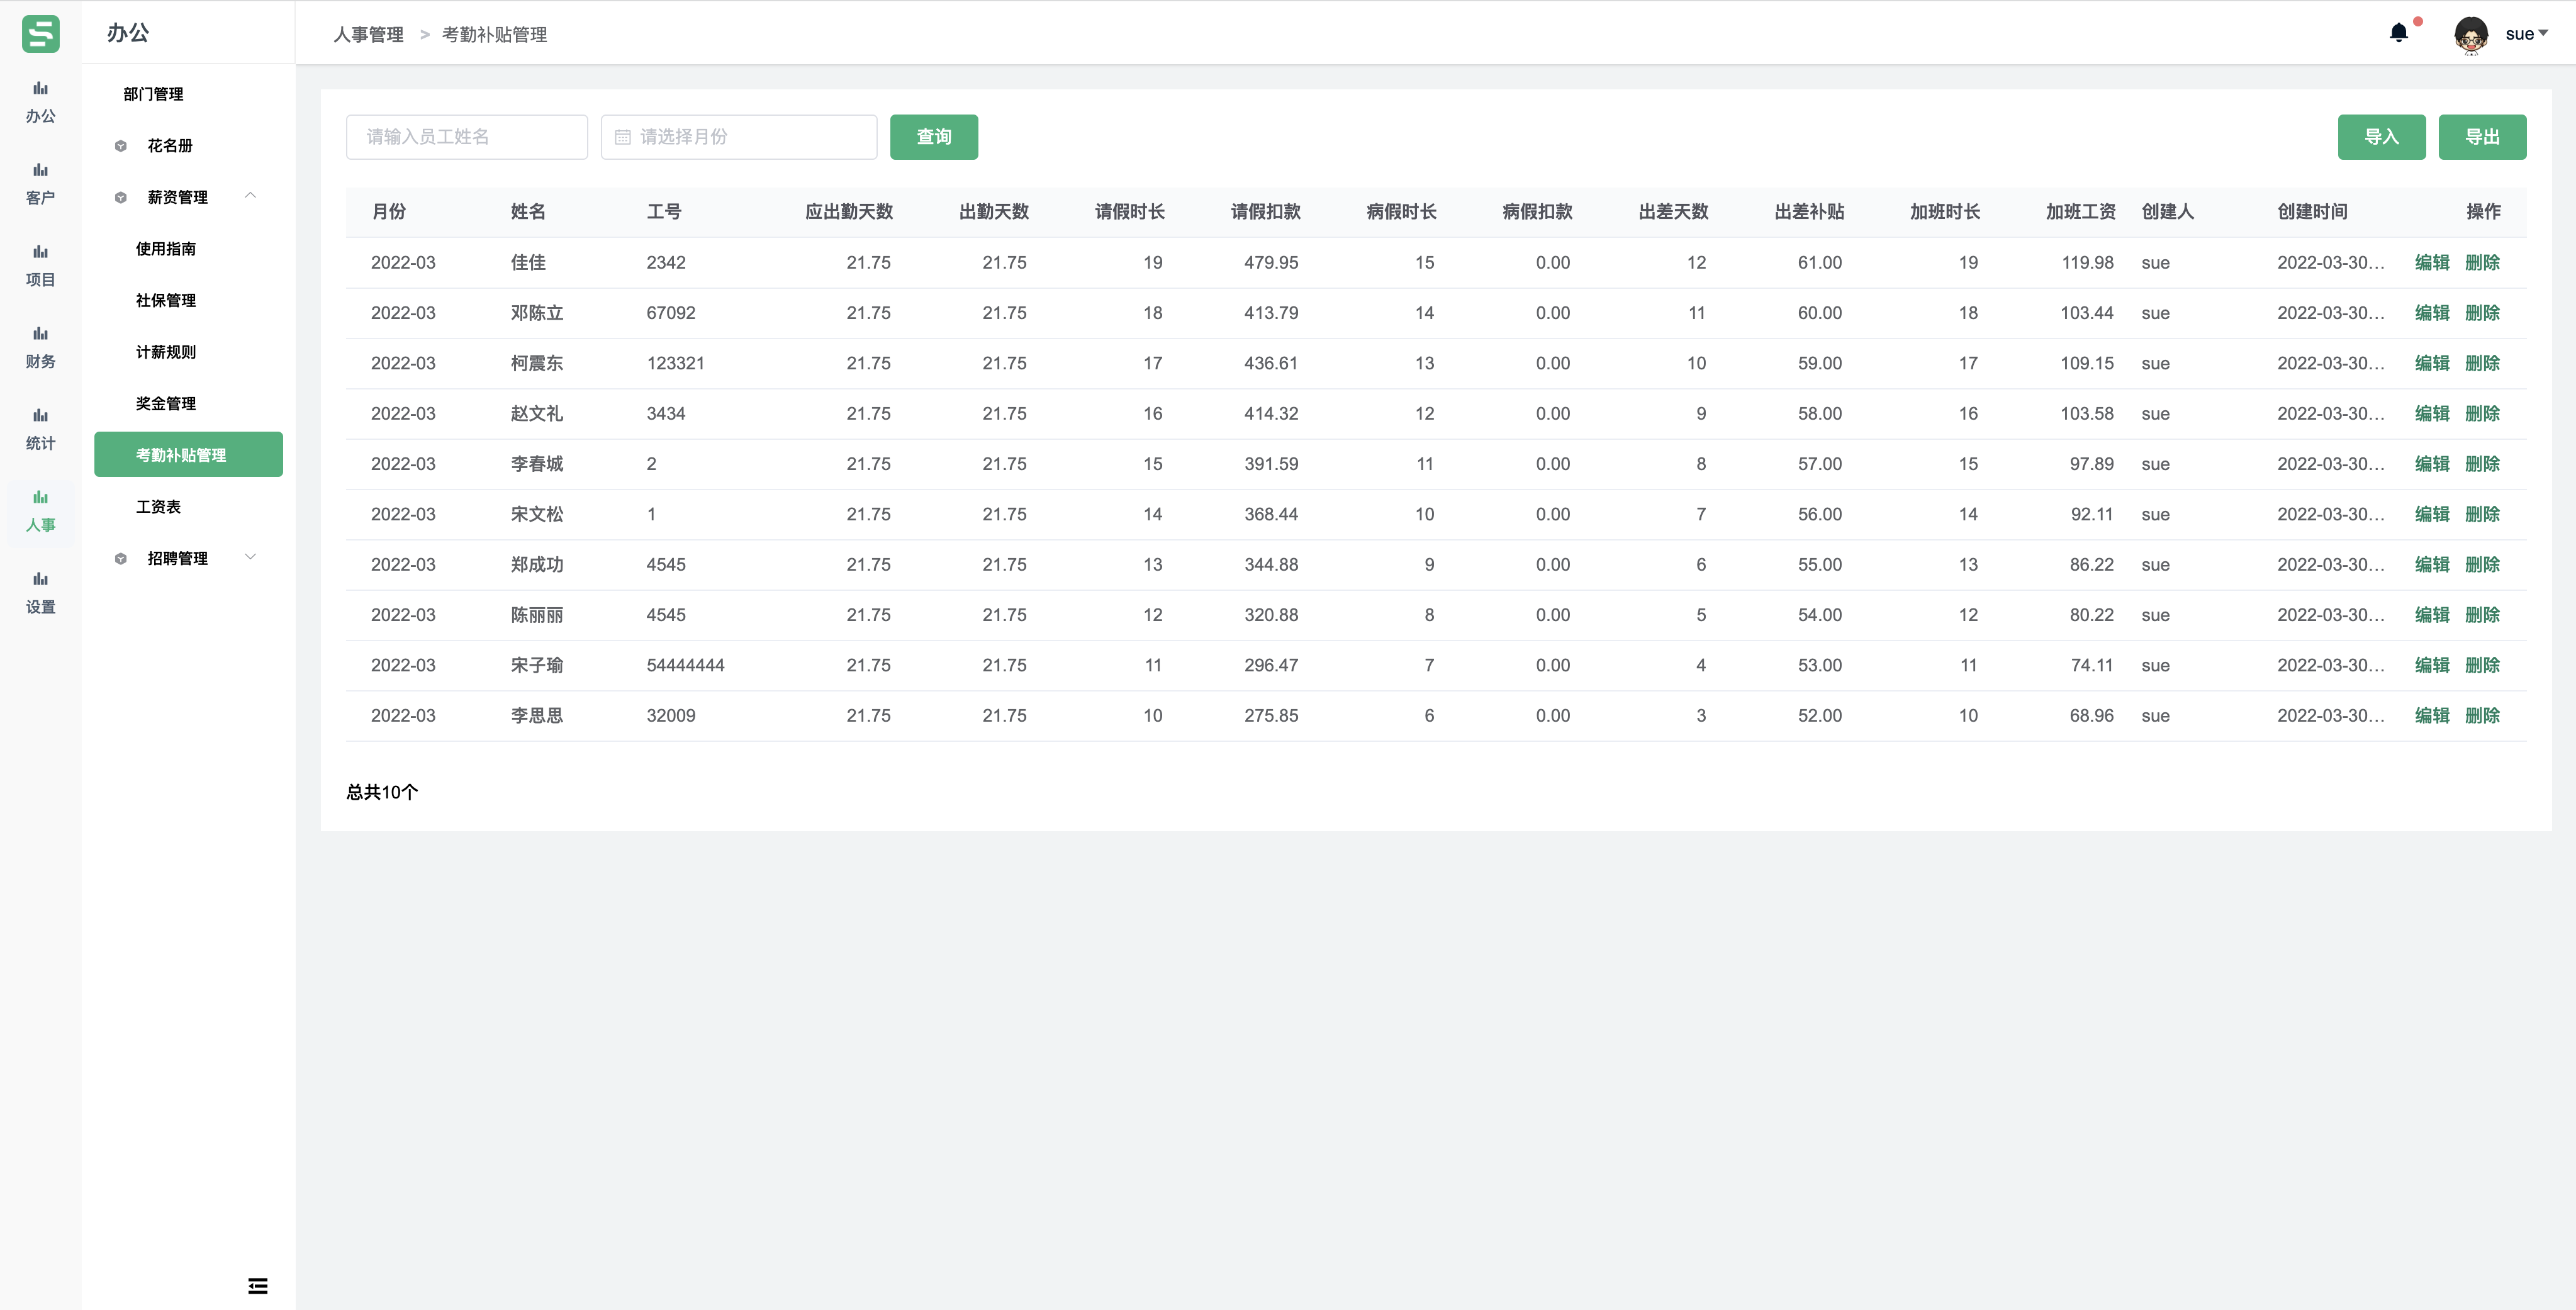Click the user avatar picture

point(2471,34)
